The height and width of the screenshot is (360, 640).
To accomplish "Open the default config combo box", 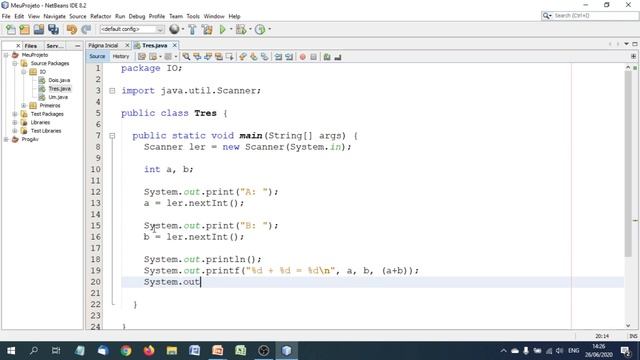I will [132, 29].
